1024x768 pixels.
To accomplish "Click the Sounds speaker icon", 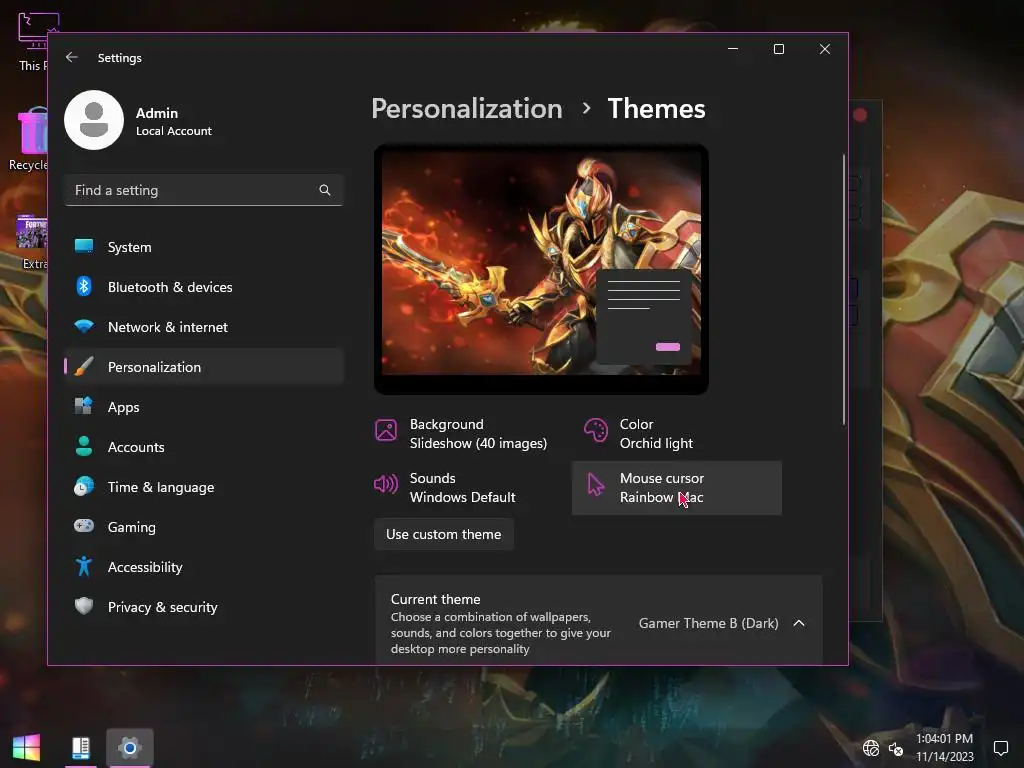I will [386, 485].
